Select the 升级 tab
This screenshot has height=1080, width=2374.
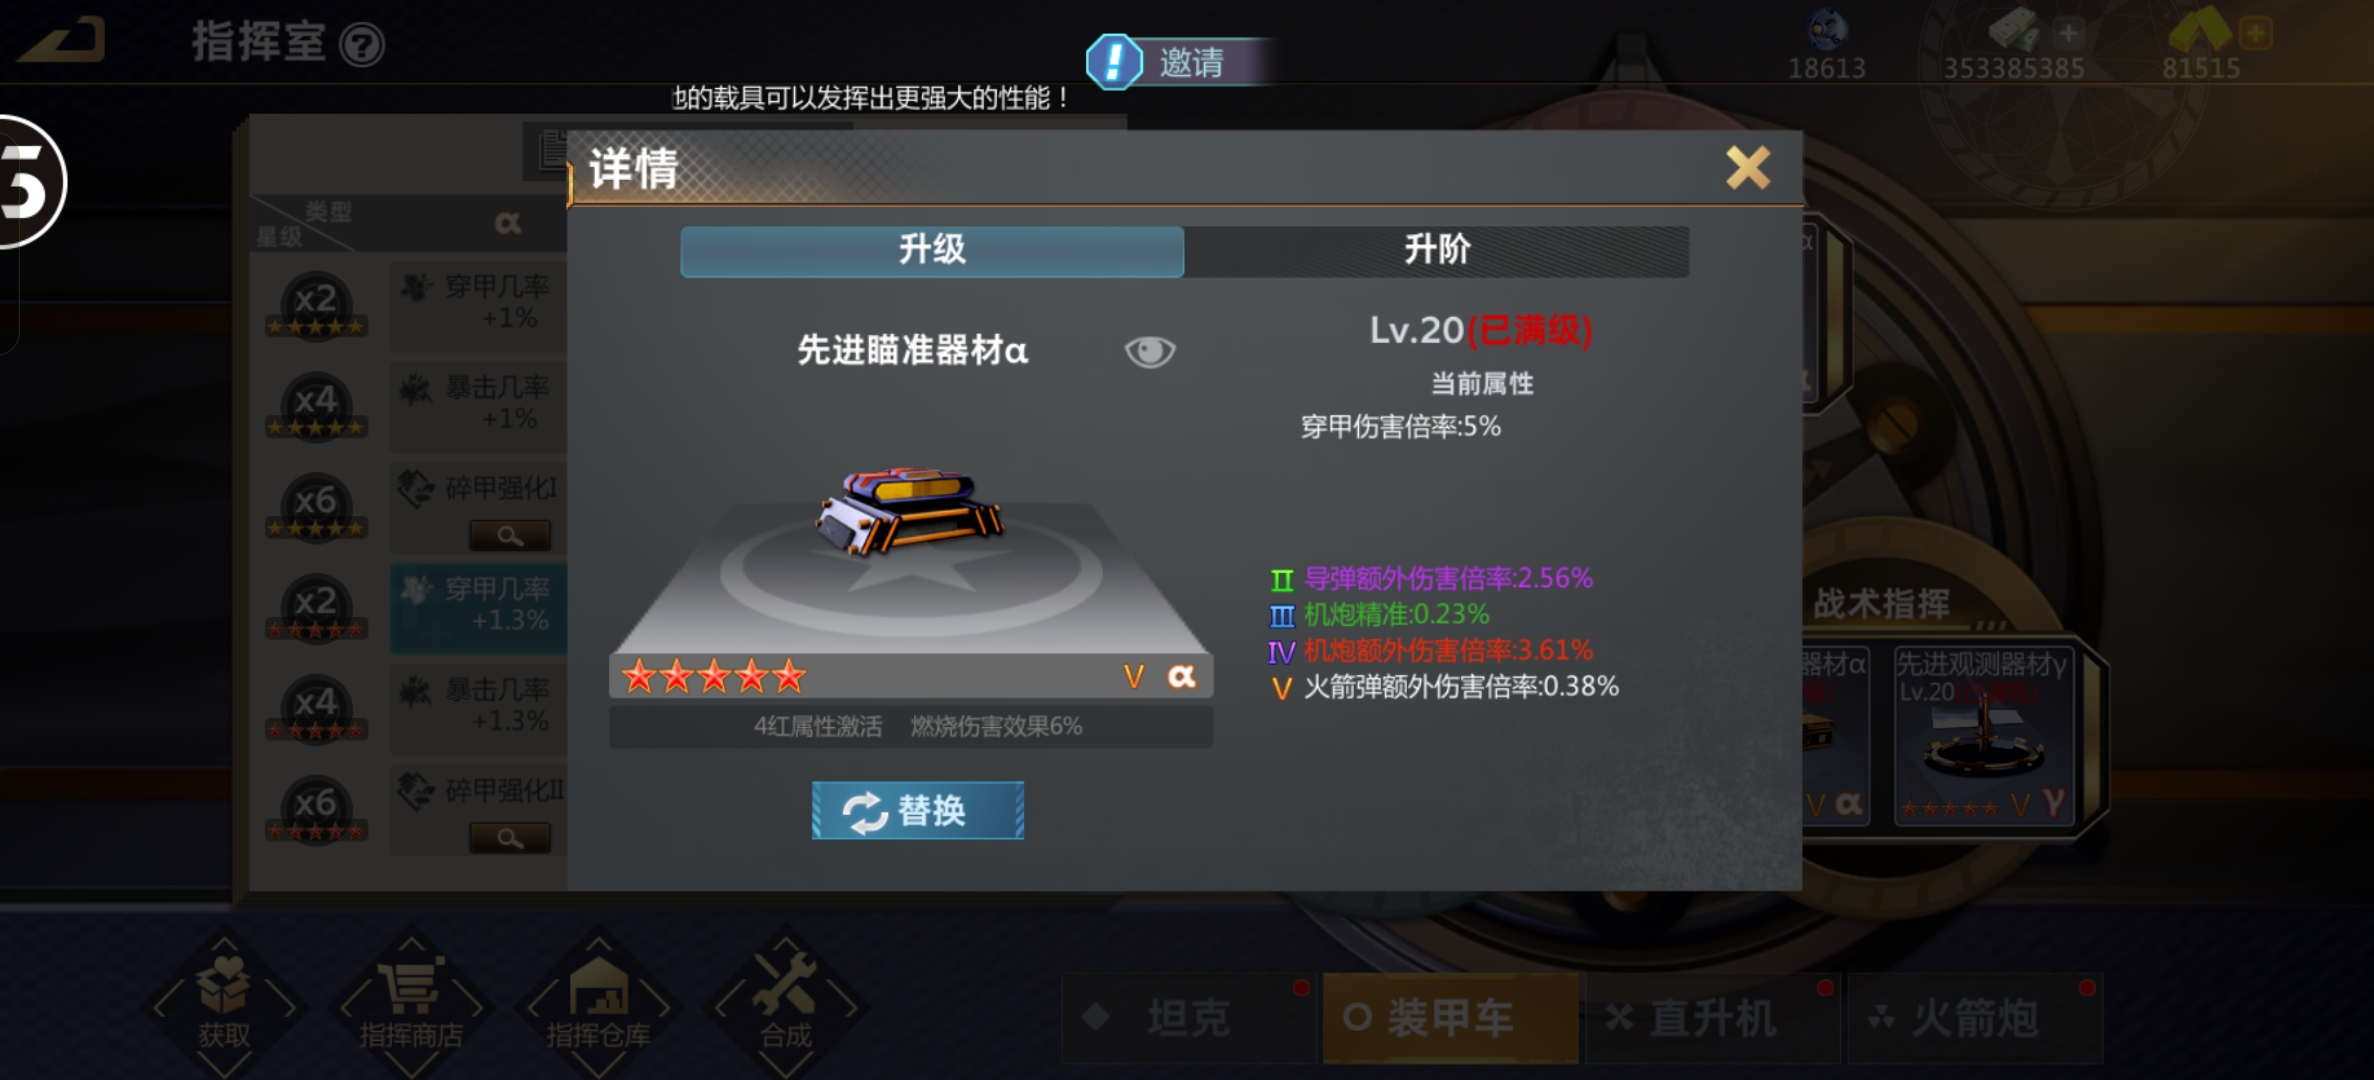click(932, 250)
